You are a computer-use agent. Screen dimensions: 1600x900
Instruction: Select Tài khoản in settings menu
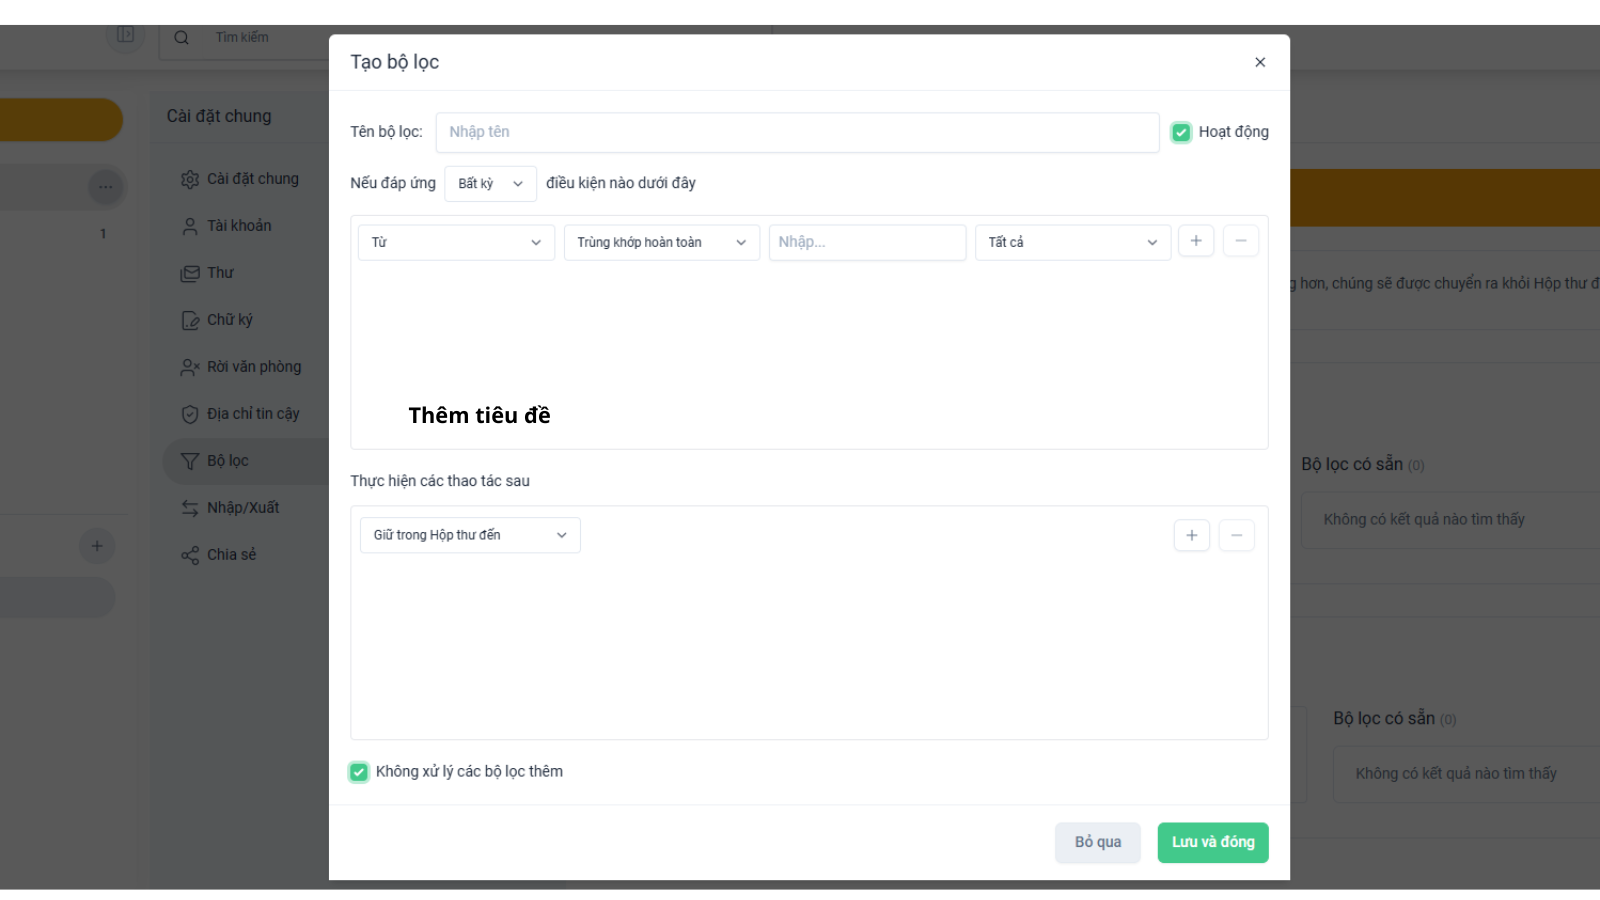(x=226, y=226)
